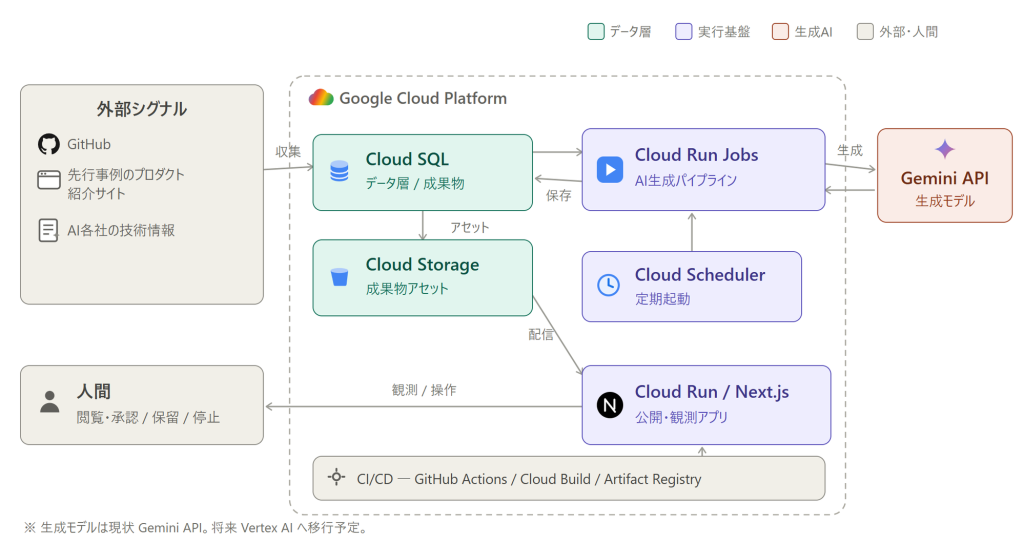Click the 外部シグナル panel heading
Image resolution: width=1024 pixels, height=544 pixels.
(142, 108)
